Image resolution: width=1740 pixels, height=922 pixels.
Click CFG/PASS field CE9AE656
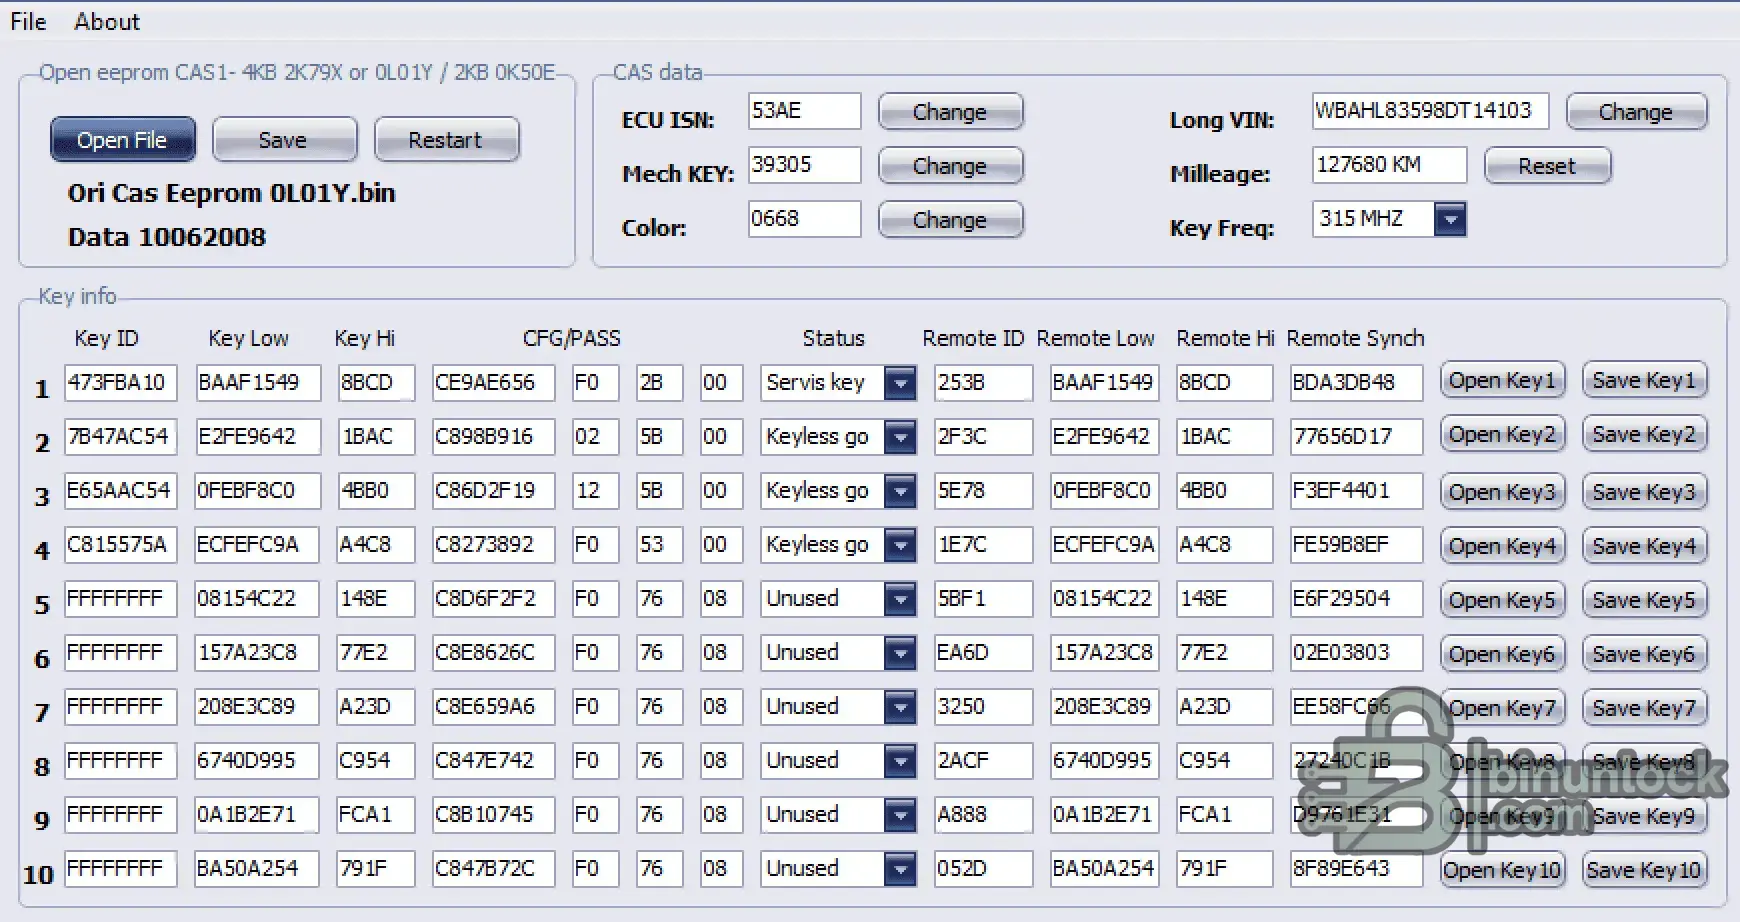pyautogui.click(x=493, y=383)
